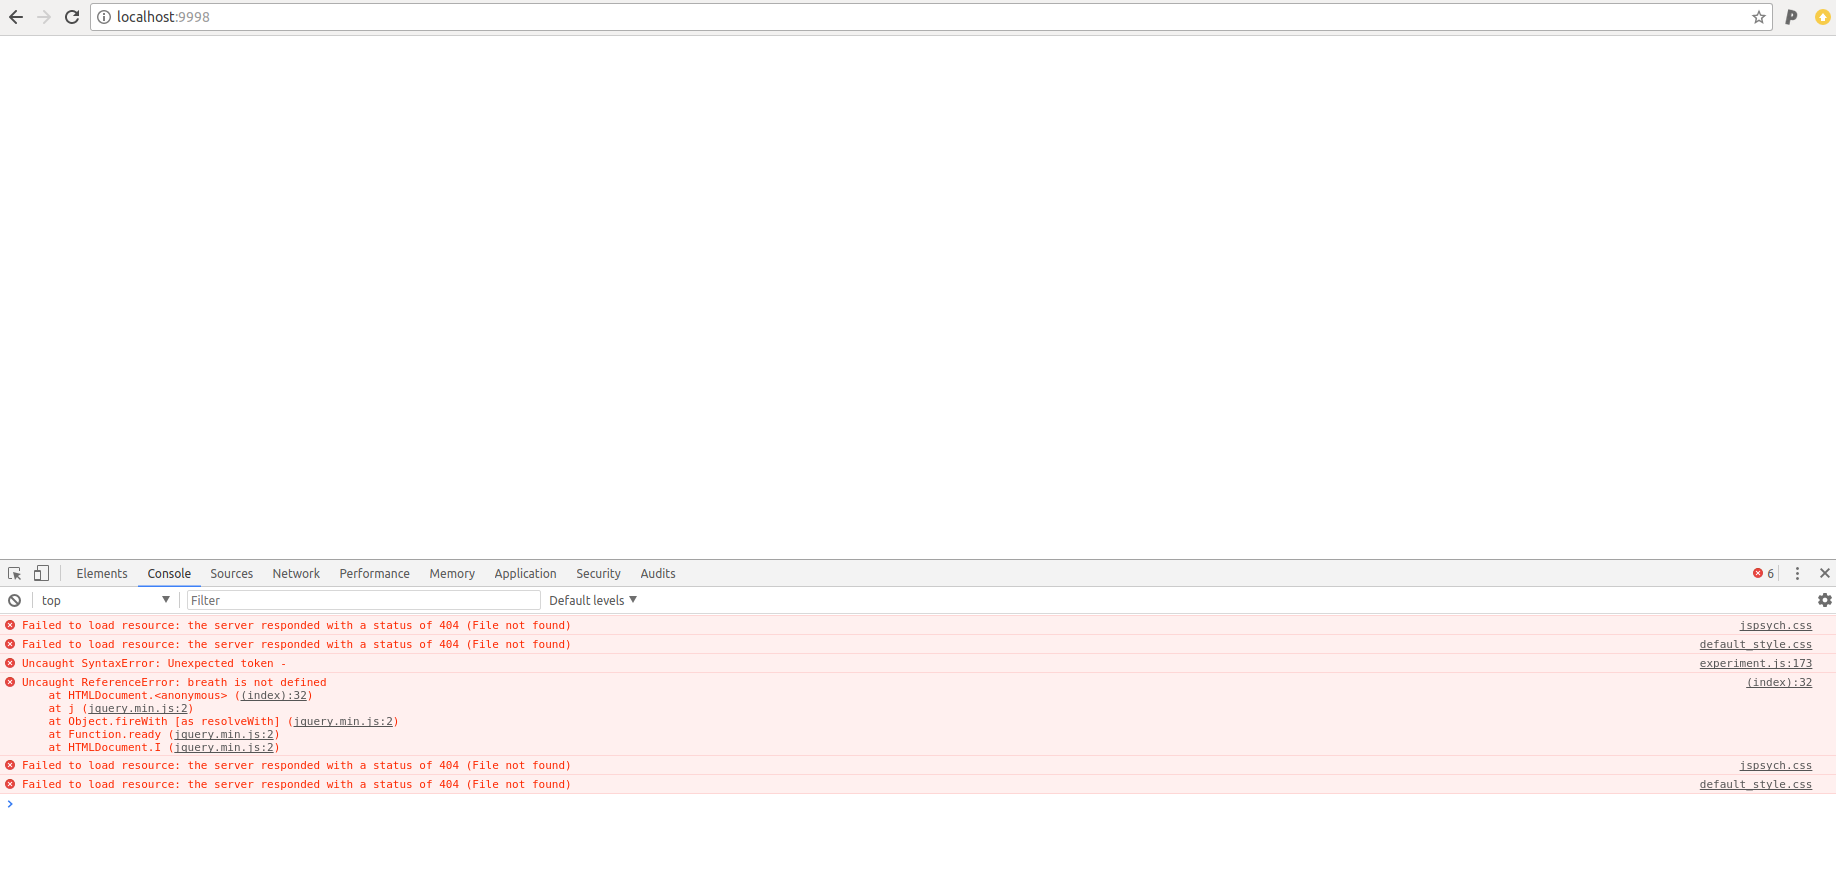Go back using the browser back arrow
This screenshot has height=873, width=1836.
tap(16, 17)
